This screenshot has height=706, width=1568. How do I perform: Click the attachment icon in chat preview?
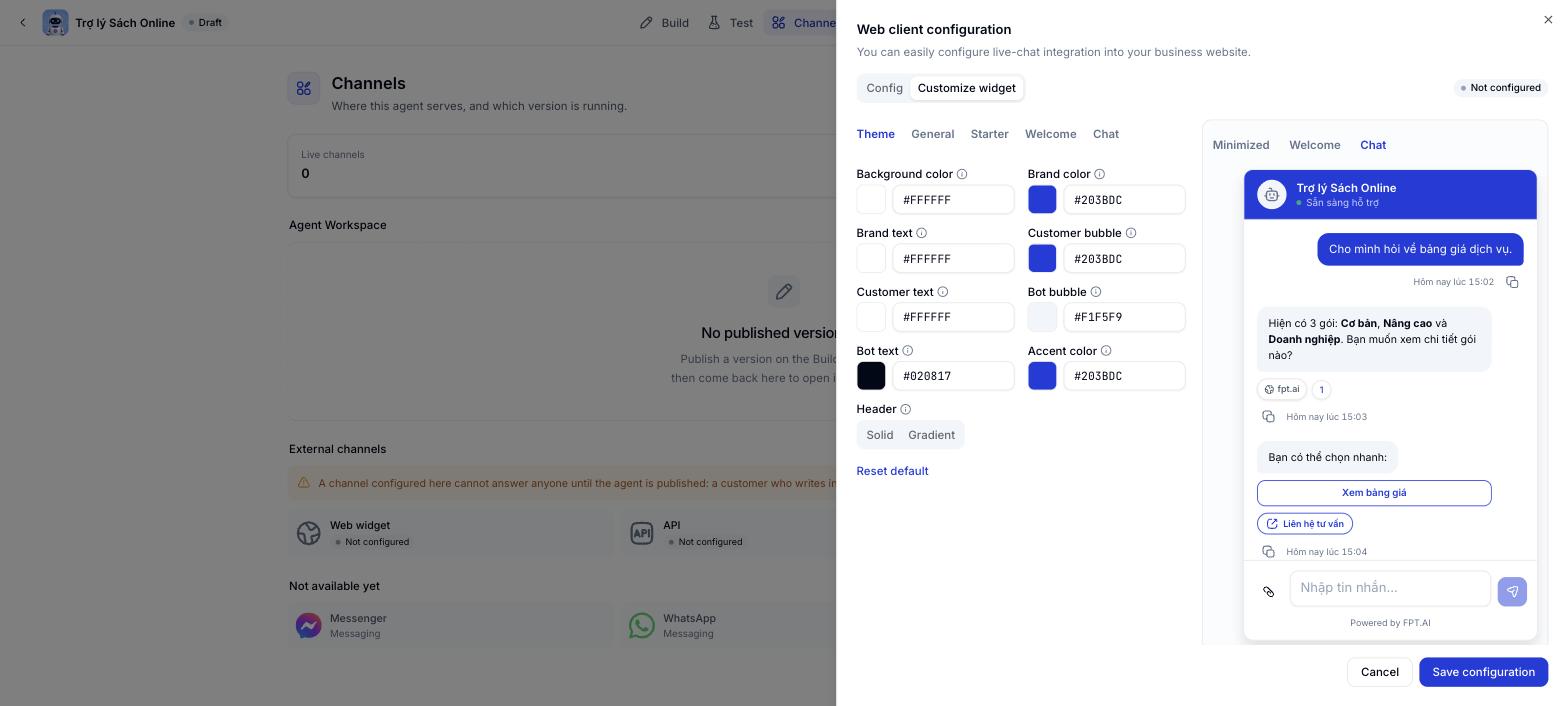[1268, 592]
